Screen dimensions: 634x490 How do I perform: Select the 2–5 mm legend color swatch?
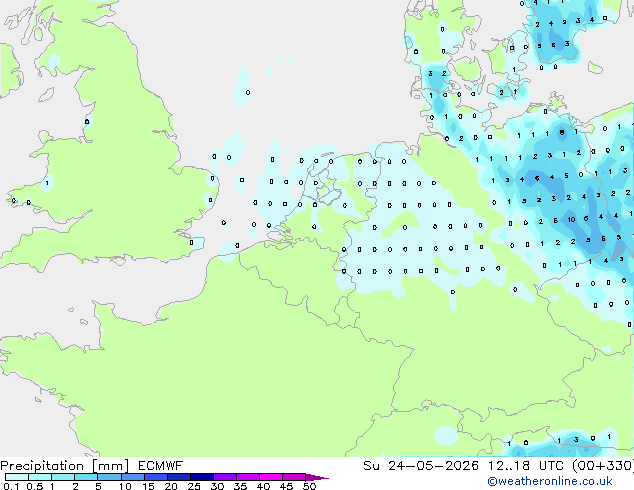86,477
